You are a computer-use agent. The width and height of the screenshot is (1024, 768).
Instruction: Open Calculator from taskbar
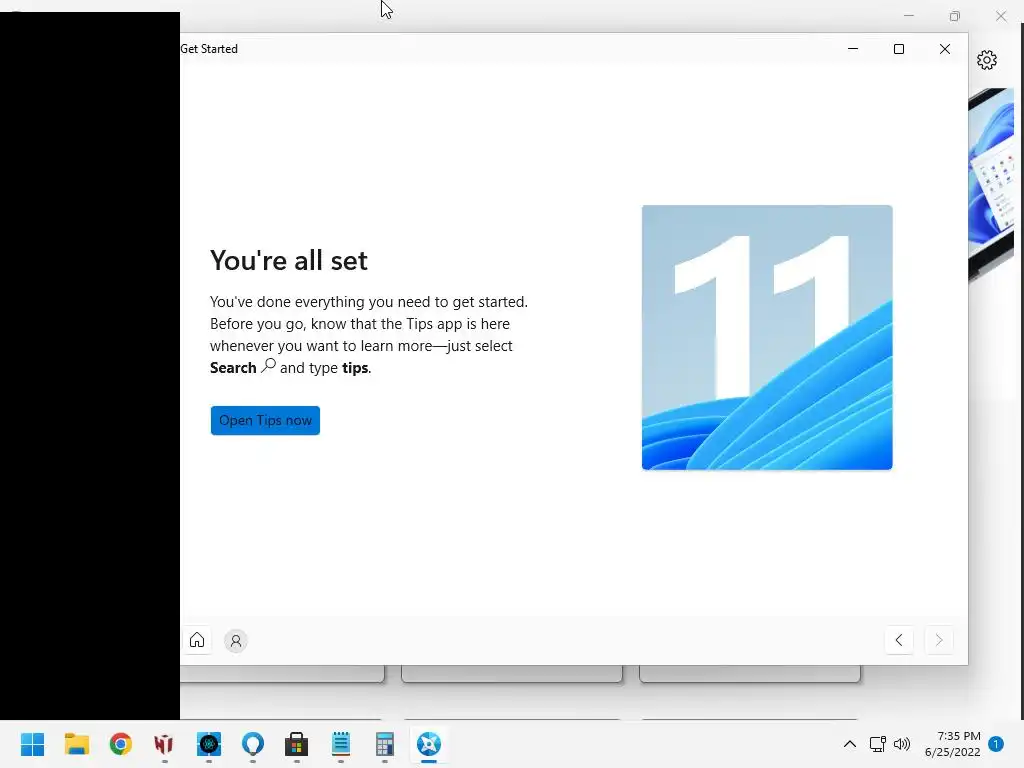pyautogui.click(x=385, y=744)
